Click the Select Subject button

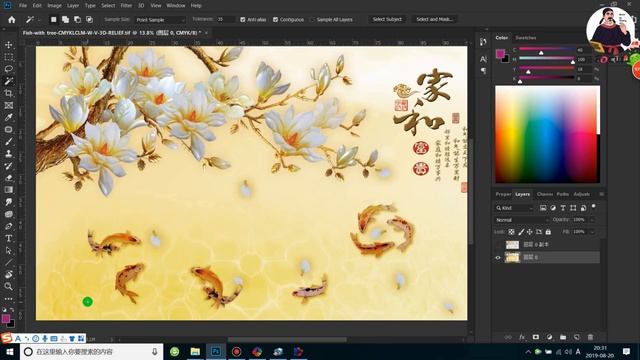point(387,19)
